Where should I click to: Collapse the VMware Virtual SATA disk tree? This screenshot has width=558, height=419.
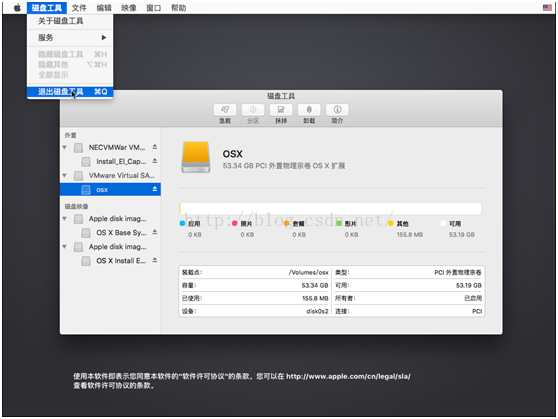[x=65, y=176]
